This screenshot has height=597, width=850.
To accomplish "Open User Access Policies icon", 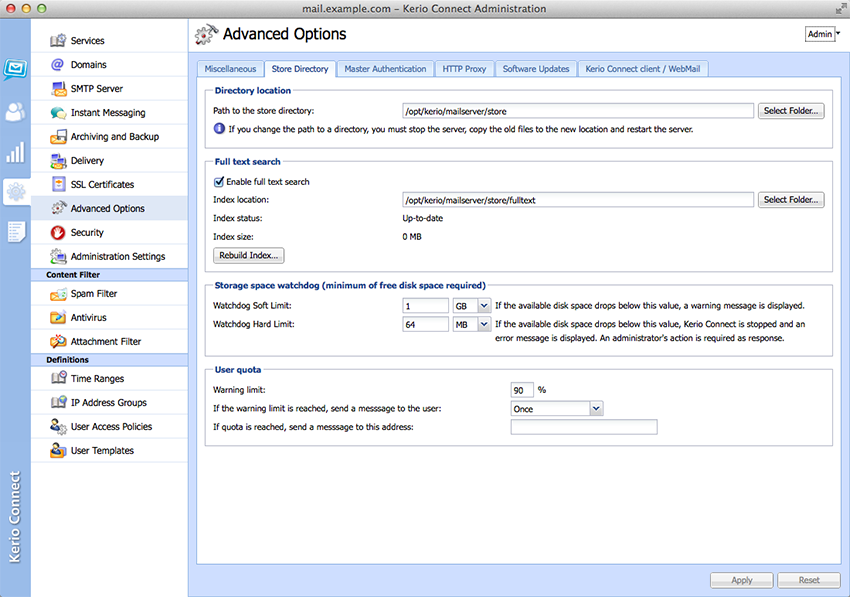I will (x=58, y=427).
